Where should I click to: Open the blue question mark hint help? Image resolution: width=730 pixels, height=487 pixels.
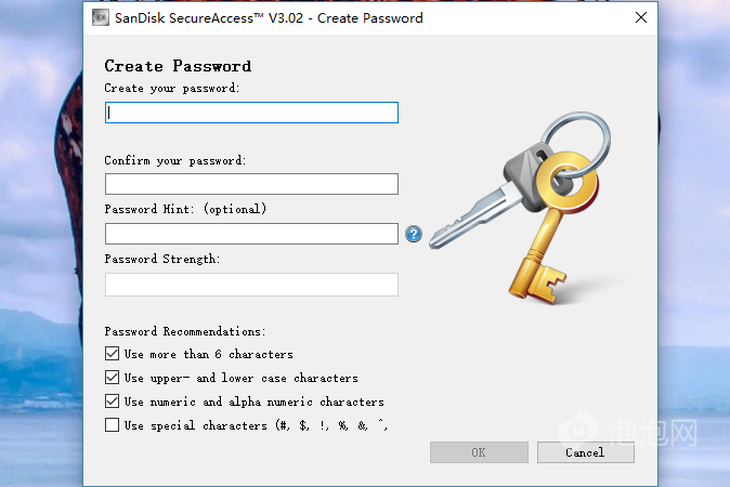(x=413, y=234)
